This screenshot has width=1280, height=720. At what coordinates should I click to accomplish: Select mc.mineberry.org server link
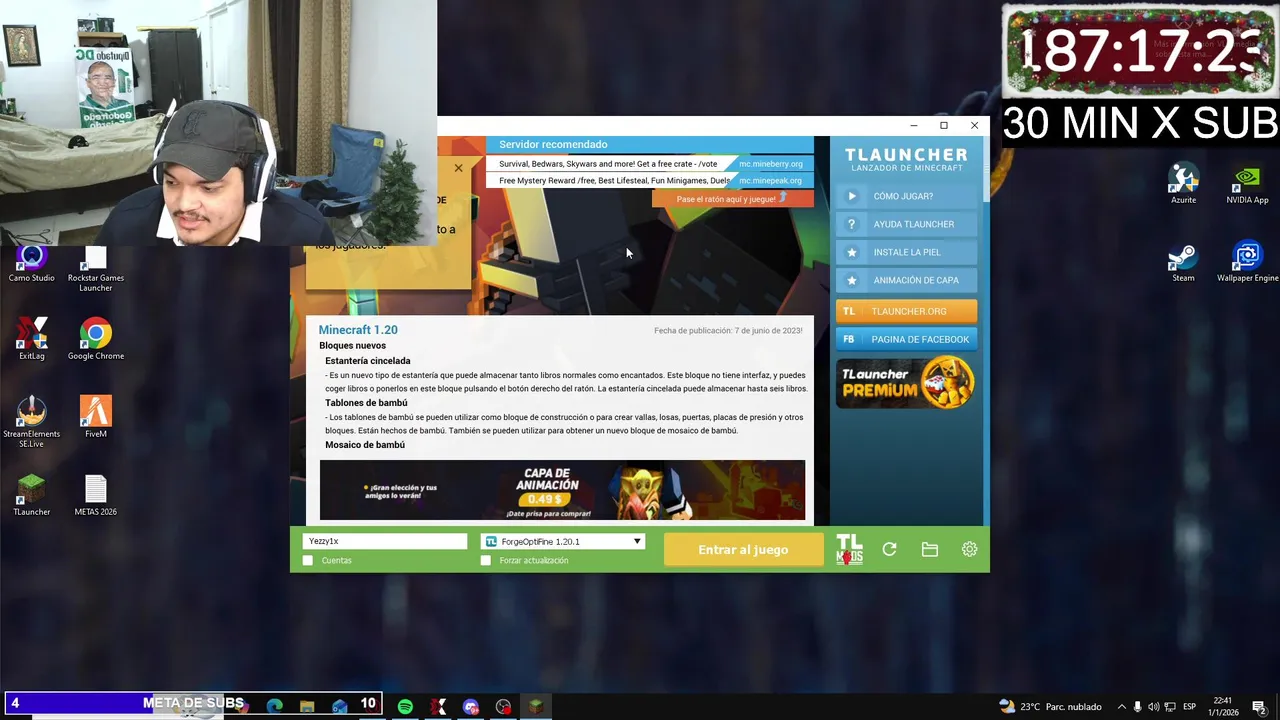[x=770, y=164]
